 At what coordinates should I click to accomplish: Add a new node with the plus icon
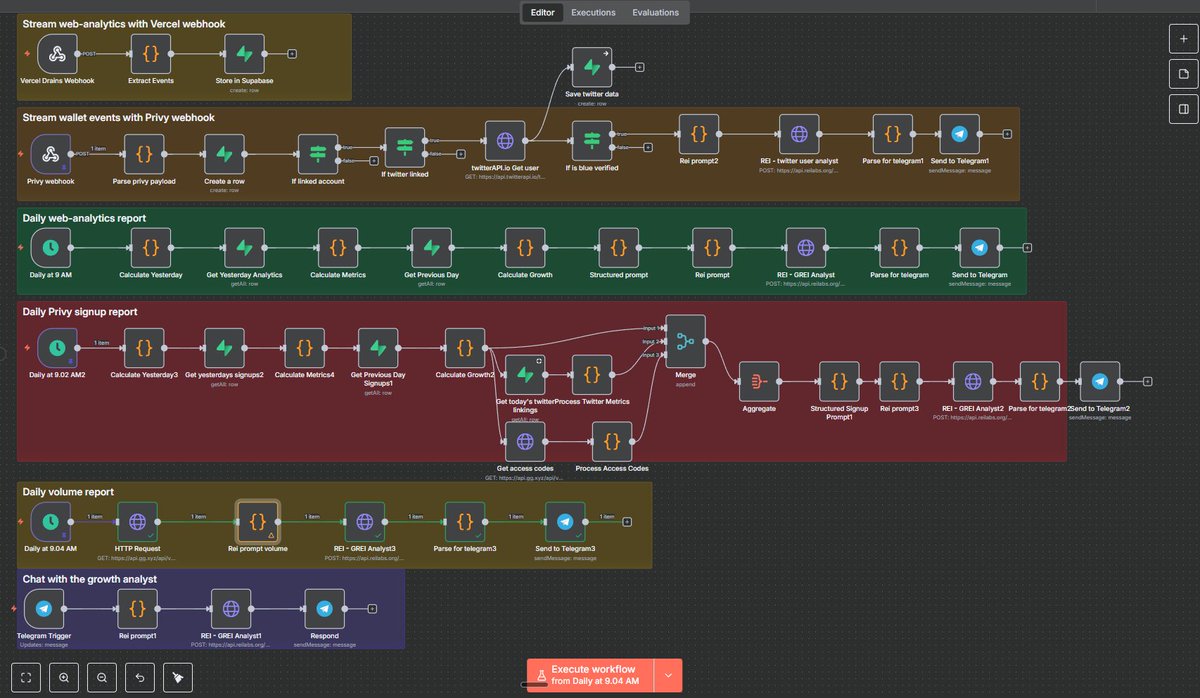coord(1182,39)
